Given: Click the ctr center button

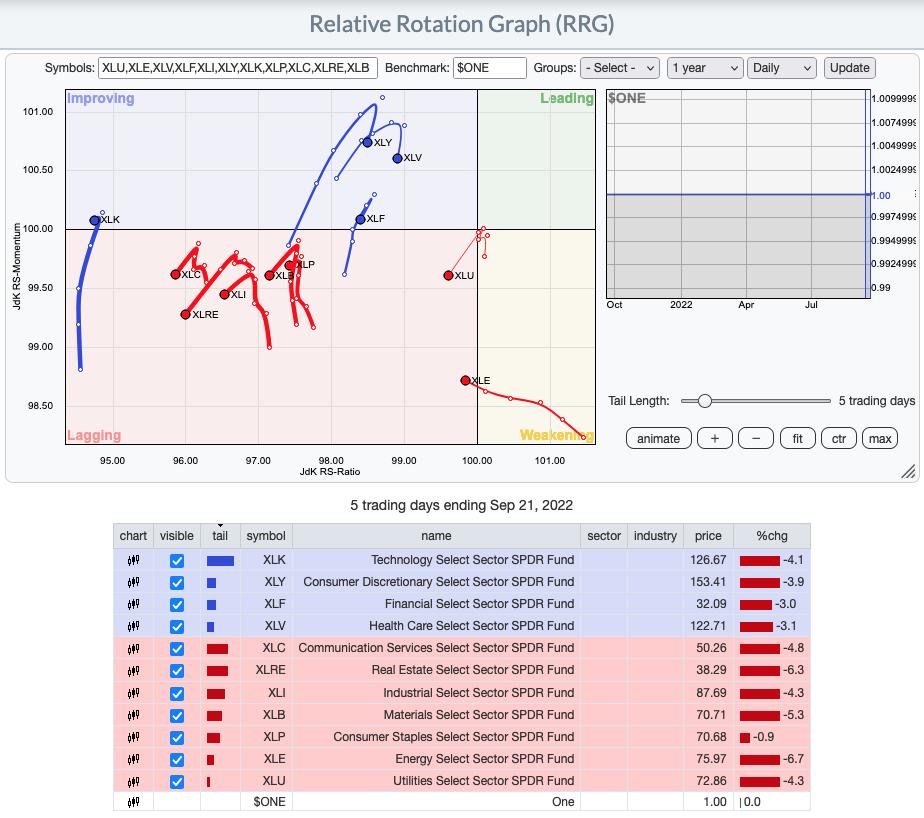Looking at the screenshot, I should point(839,438).
